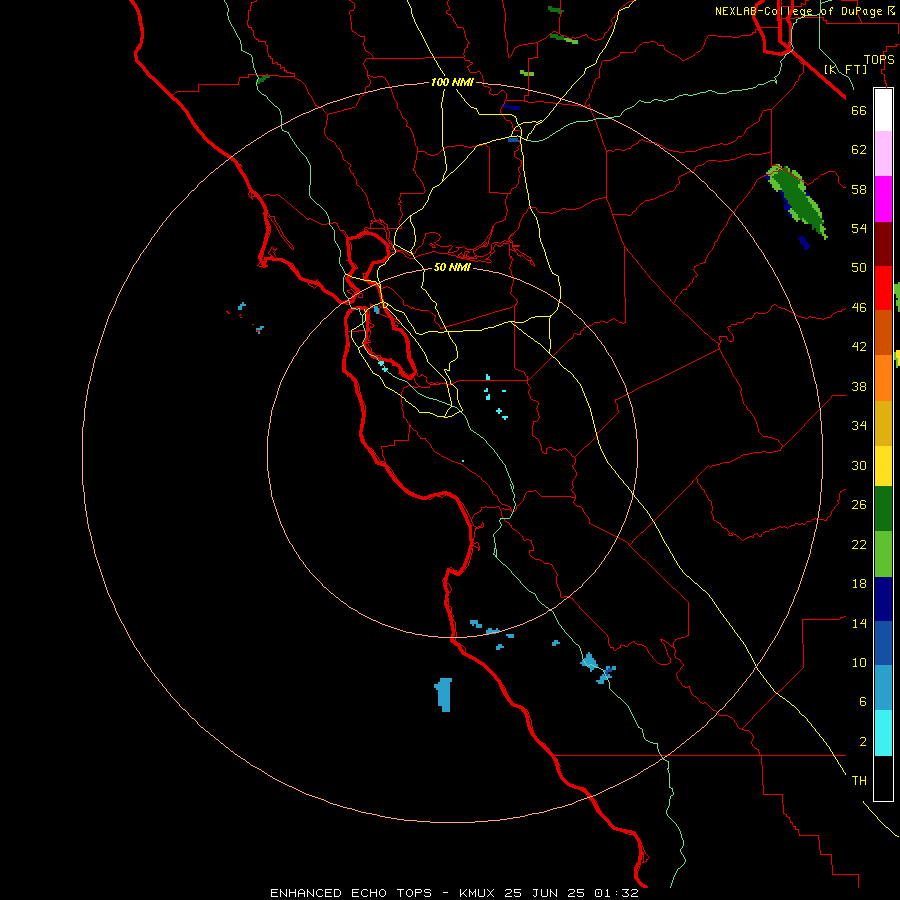Click the black TH band at scale bottom
Screen dimensions: 900x900
pyautogui.click(x=883, y=778)
